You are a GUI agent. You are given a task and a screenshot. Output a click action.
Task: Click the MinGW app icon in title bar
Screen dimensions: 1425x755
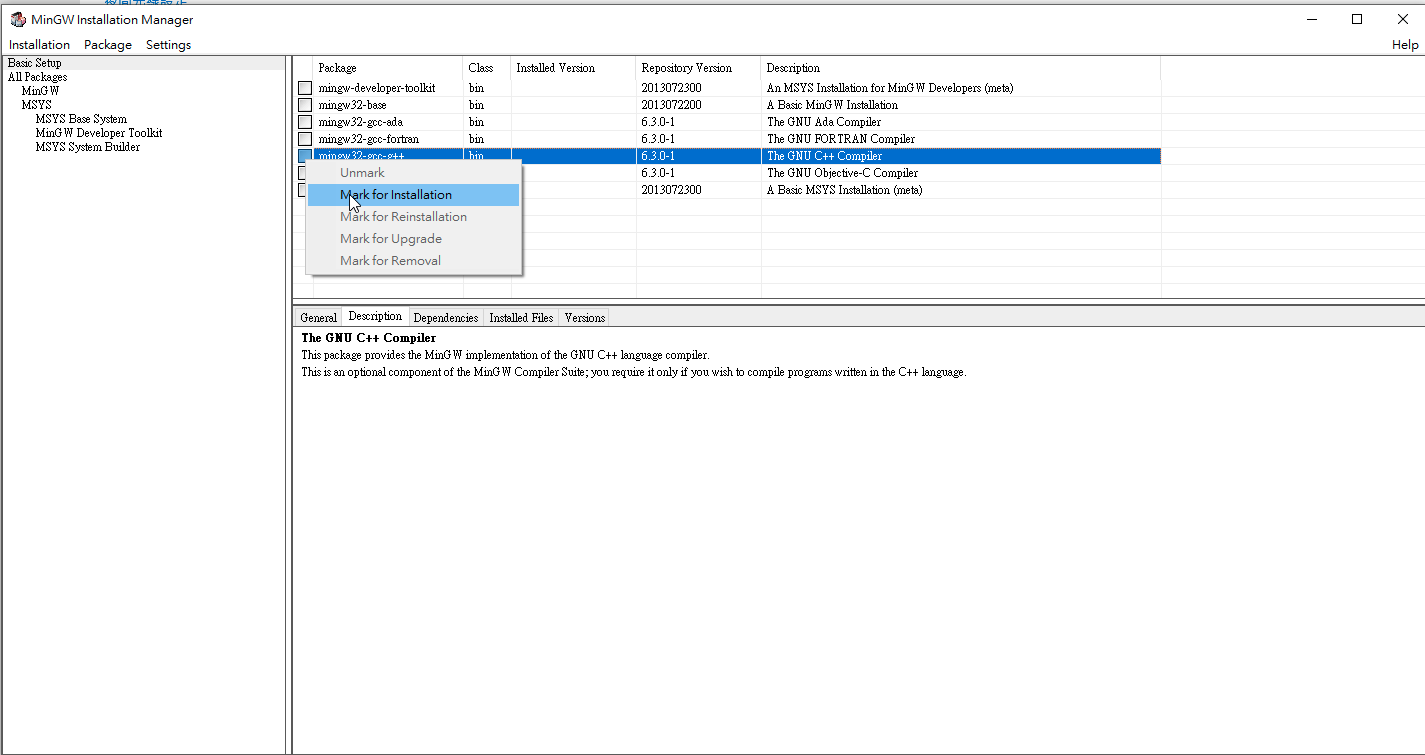tap(17, 20)
